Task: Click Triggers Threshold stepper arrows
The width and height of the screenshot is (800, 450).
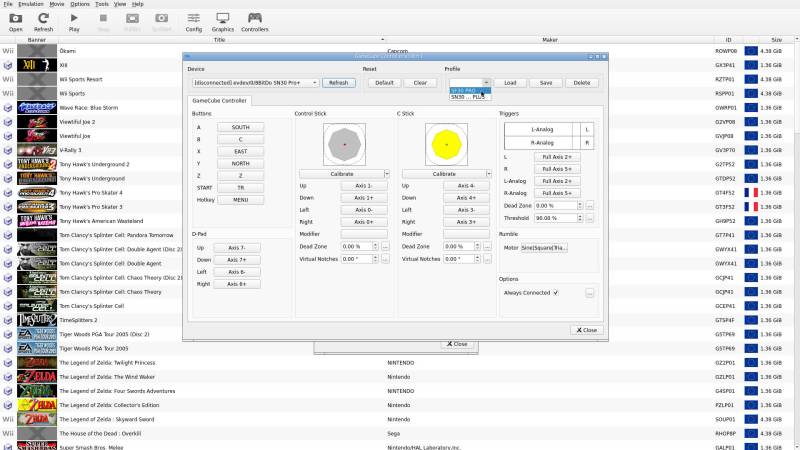Action: point(580,218)
